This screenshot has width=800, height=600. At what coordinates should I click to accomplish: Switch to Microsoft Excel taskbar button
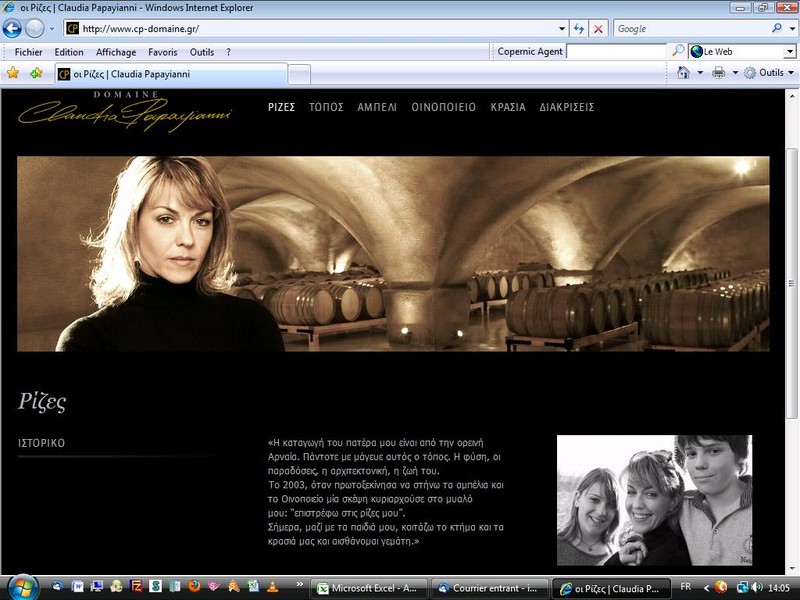tap(369, 588)
